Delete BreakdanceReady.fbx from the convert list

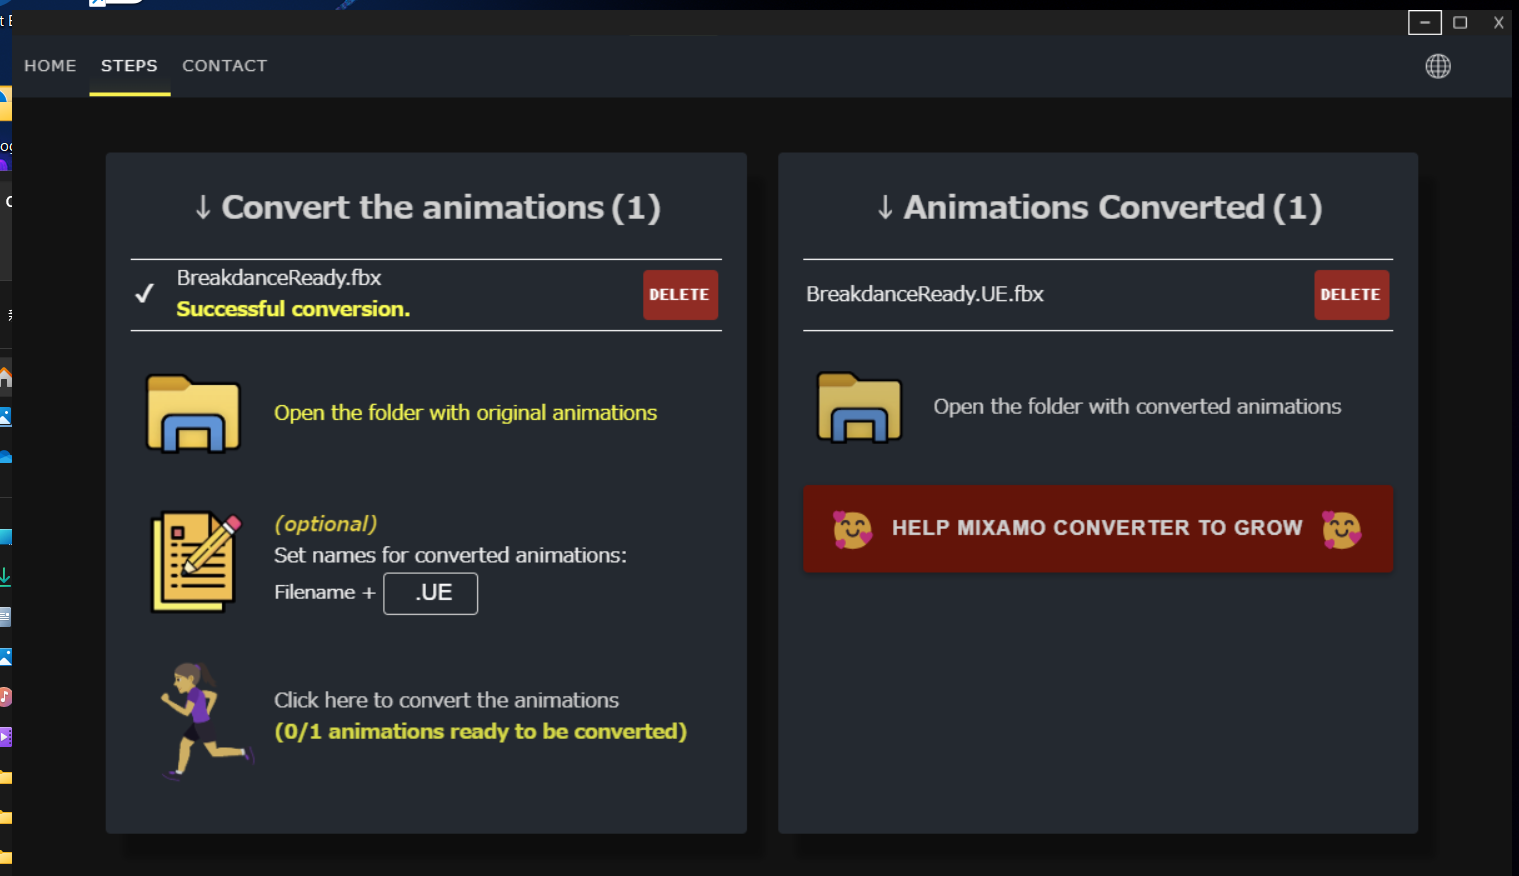pyautogui.click(x=679, y=295)
